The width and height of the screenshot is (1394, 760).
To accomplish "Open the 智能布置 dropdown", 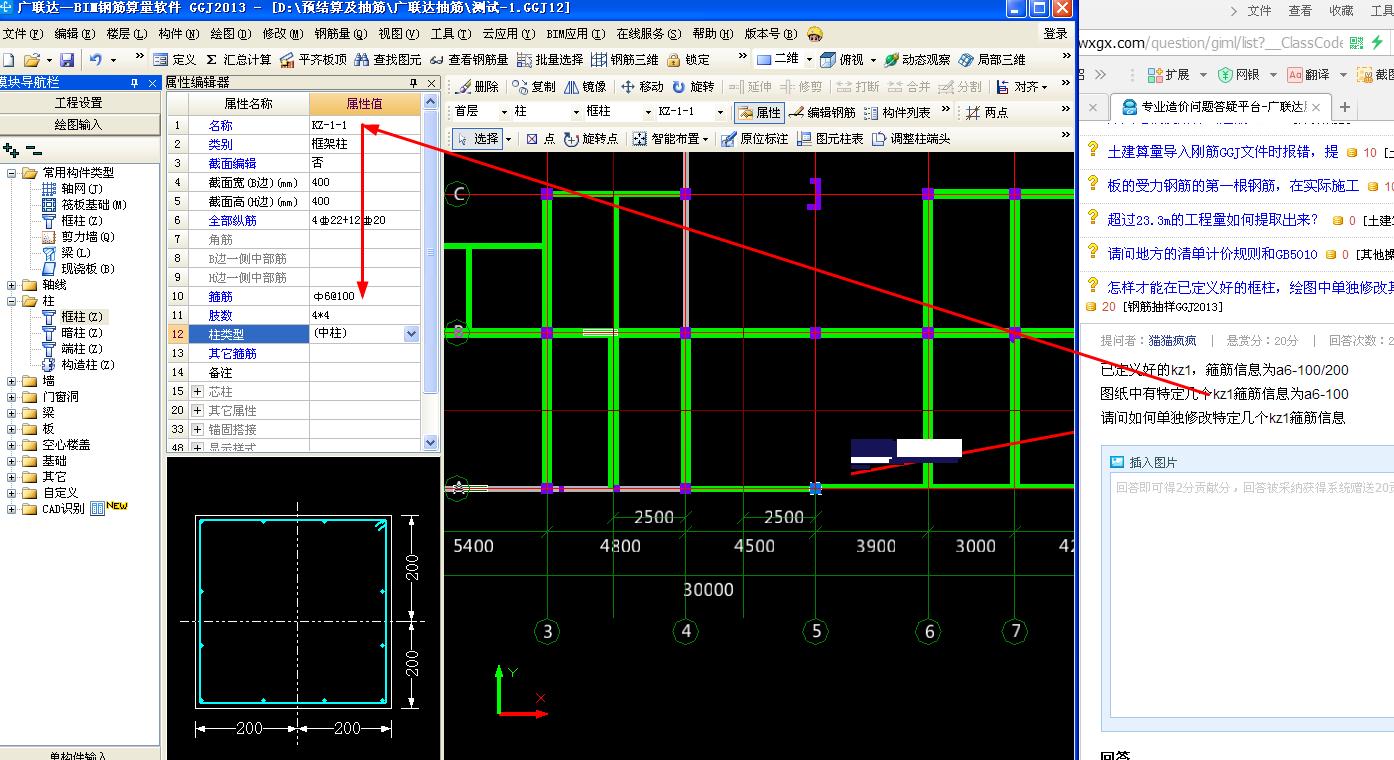I will (x=705, y=139).
